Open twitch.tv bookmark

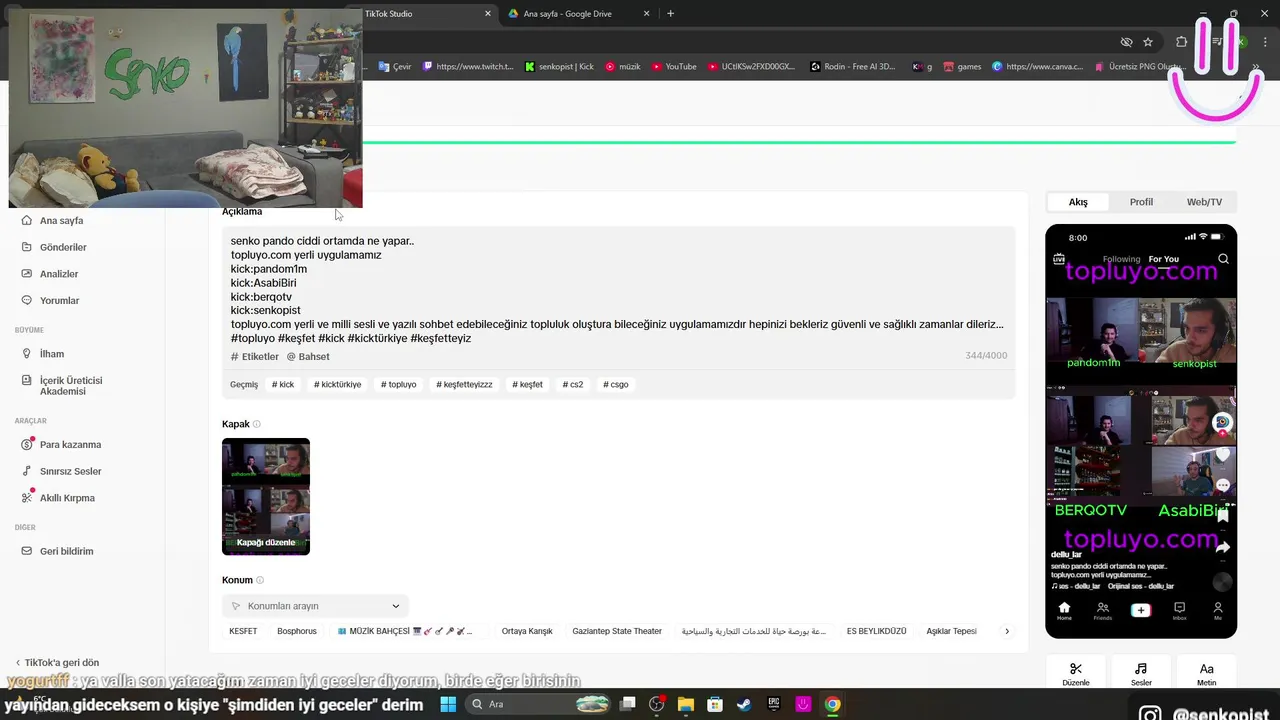click(x=467, y=67)
